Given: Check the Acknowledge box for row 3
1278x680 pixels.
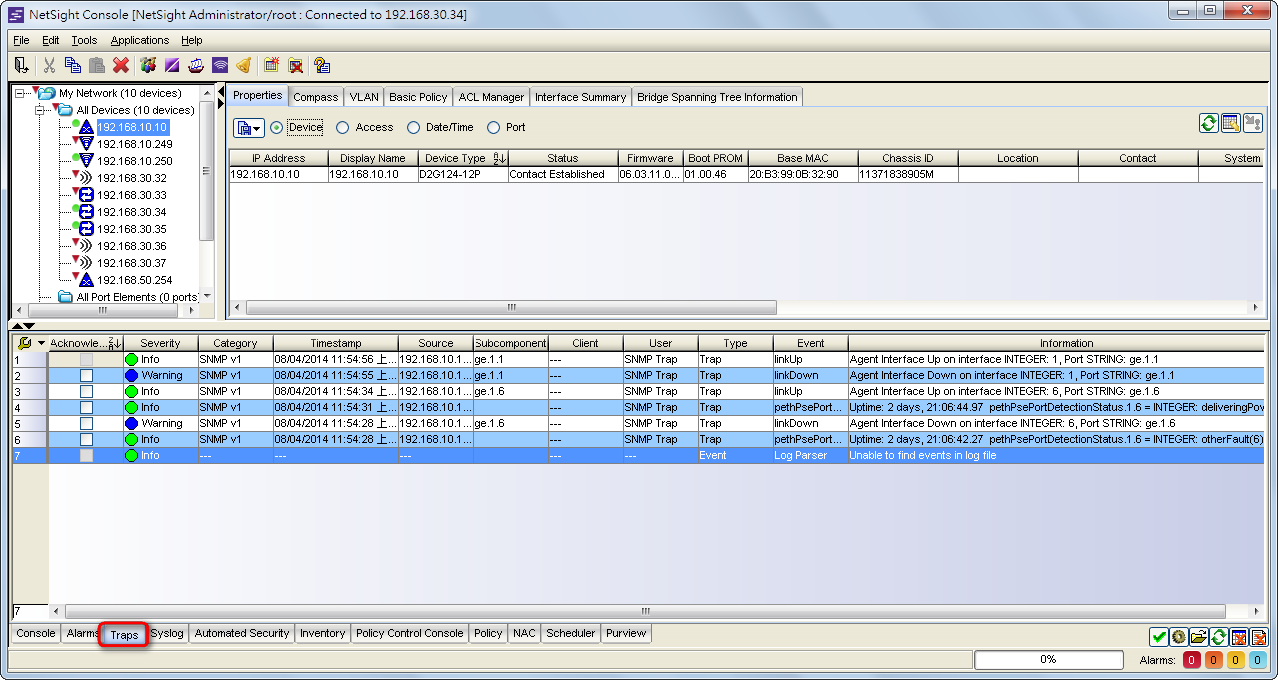Looking at the screenshot, I should click(86, 391).
